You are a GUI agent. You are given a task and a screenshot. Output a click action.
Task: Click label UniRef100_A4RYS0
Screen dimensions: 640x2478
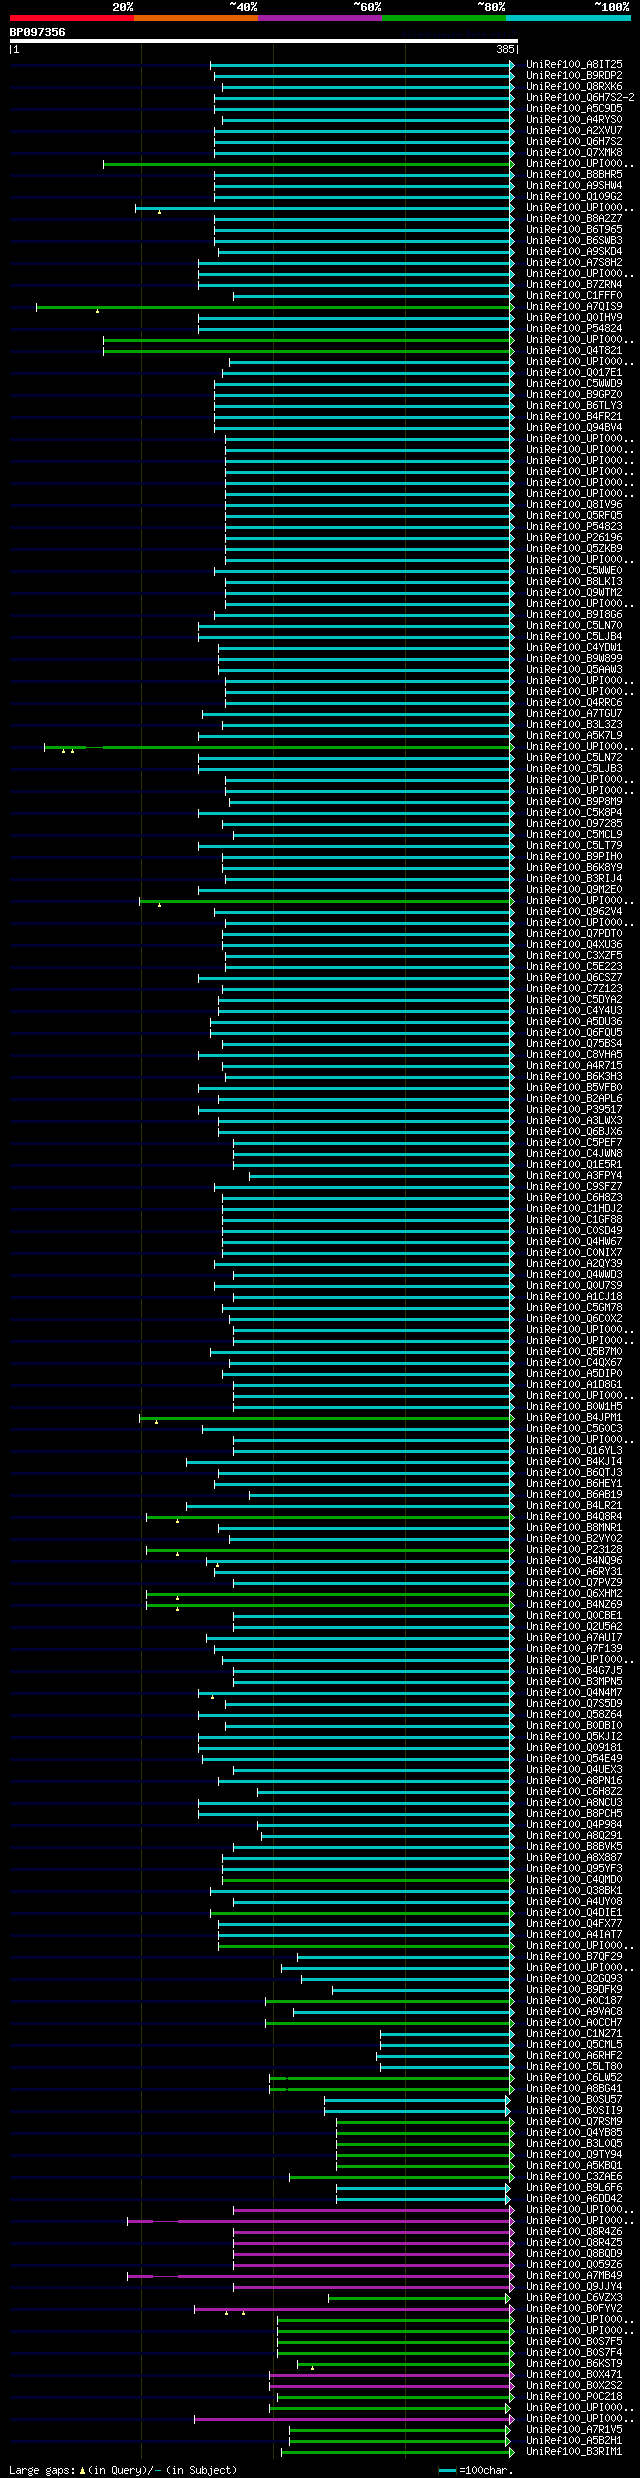(x=574, y=119)
